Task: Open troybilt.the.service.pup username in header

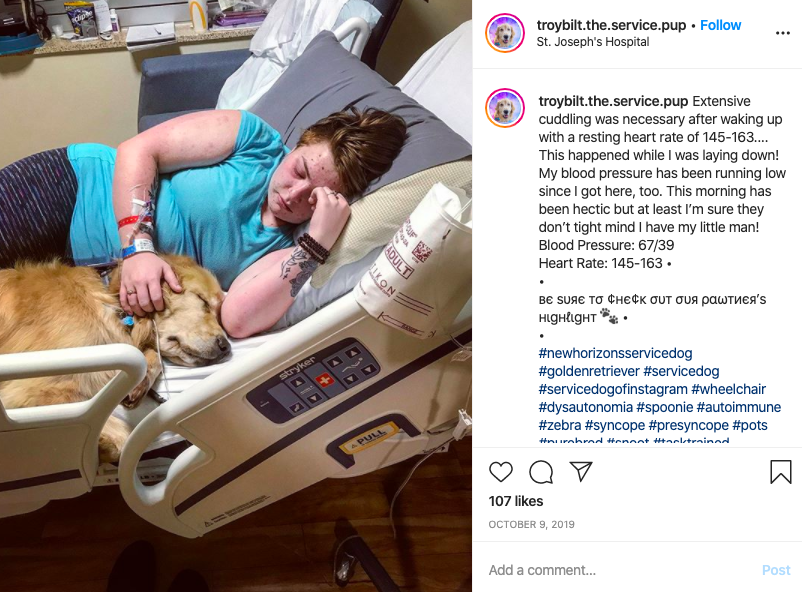Action: pos(611,25)
